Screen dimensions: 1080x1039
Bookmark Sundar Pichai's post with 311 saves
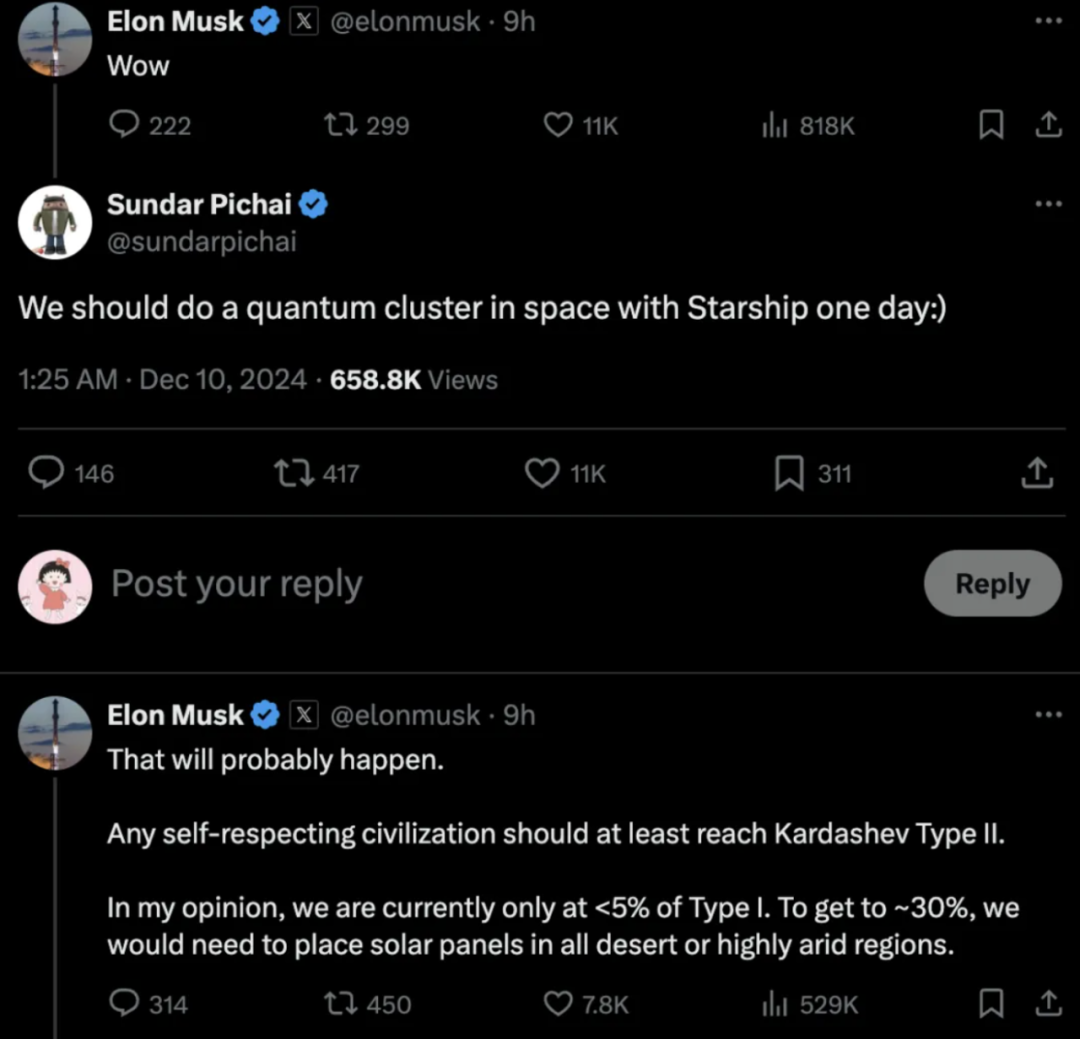[x=789, y=473]
